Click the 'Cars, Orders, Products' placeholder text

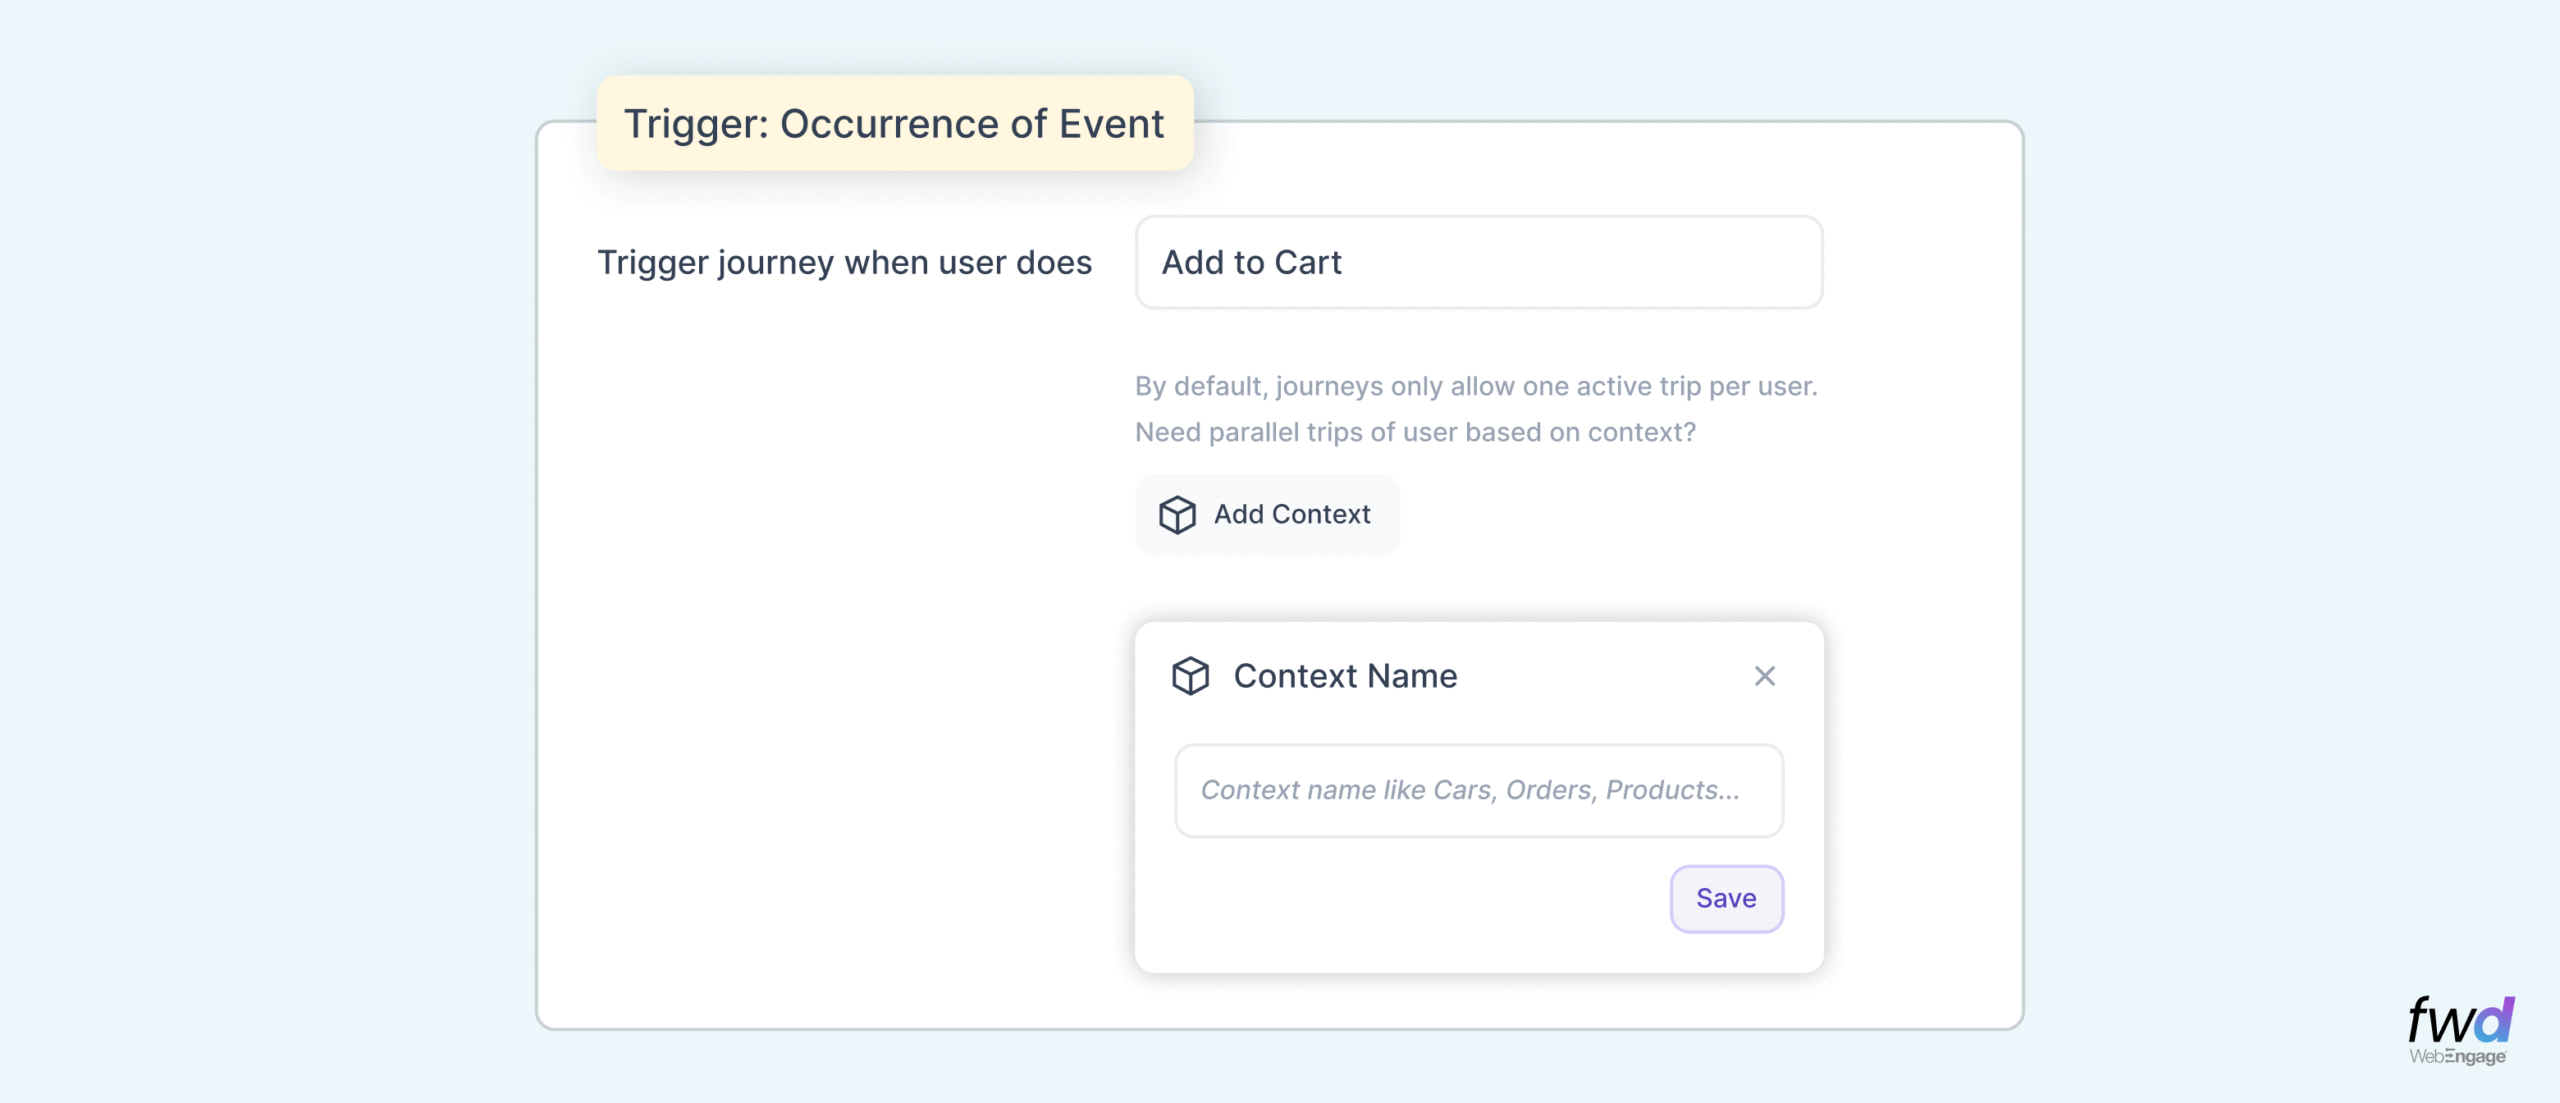pyautogui.click(x=1585, y=790)
